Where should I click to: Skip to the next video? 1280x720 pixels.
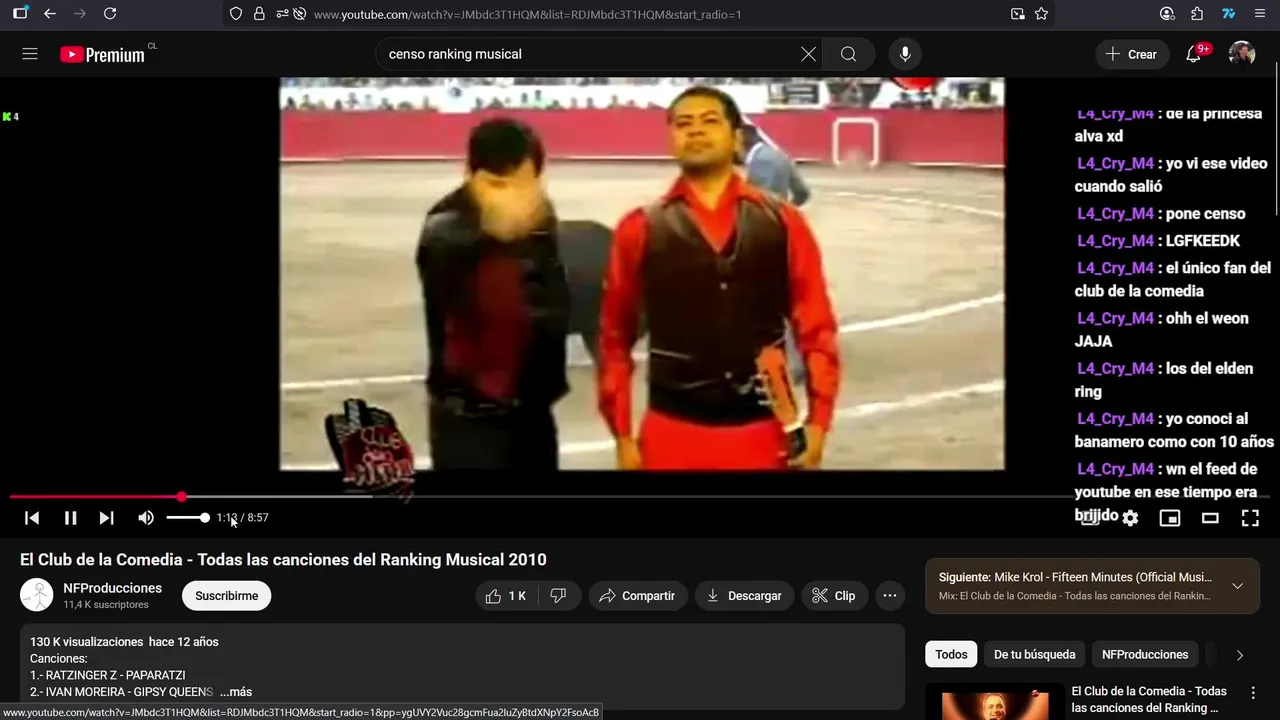tap(106, 518)
